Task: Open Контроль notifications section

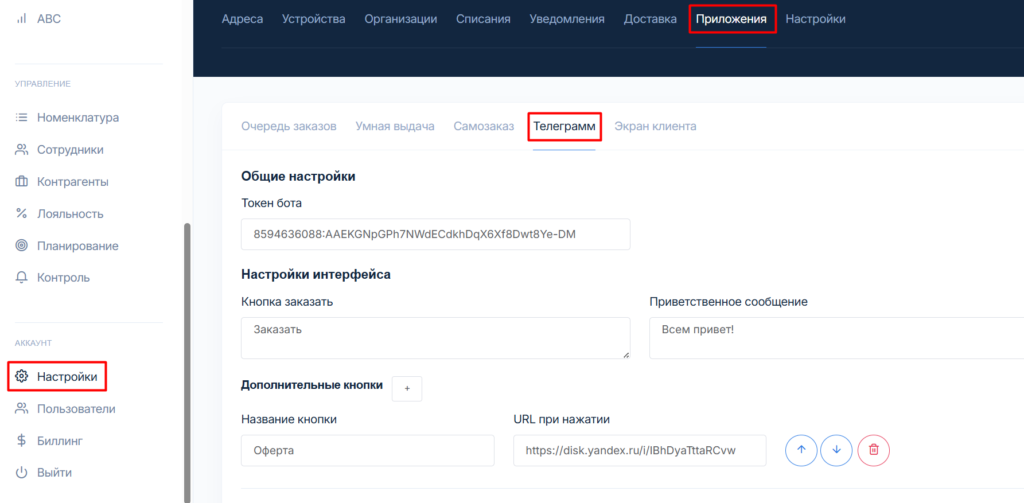Action: click(x=63, y=277)
